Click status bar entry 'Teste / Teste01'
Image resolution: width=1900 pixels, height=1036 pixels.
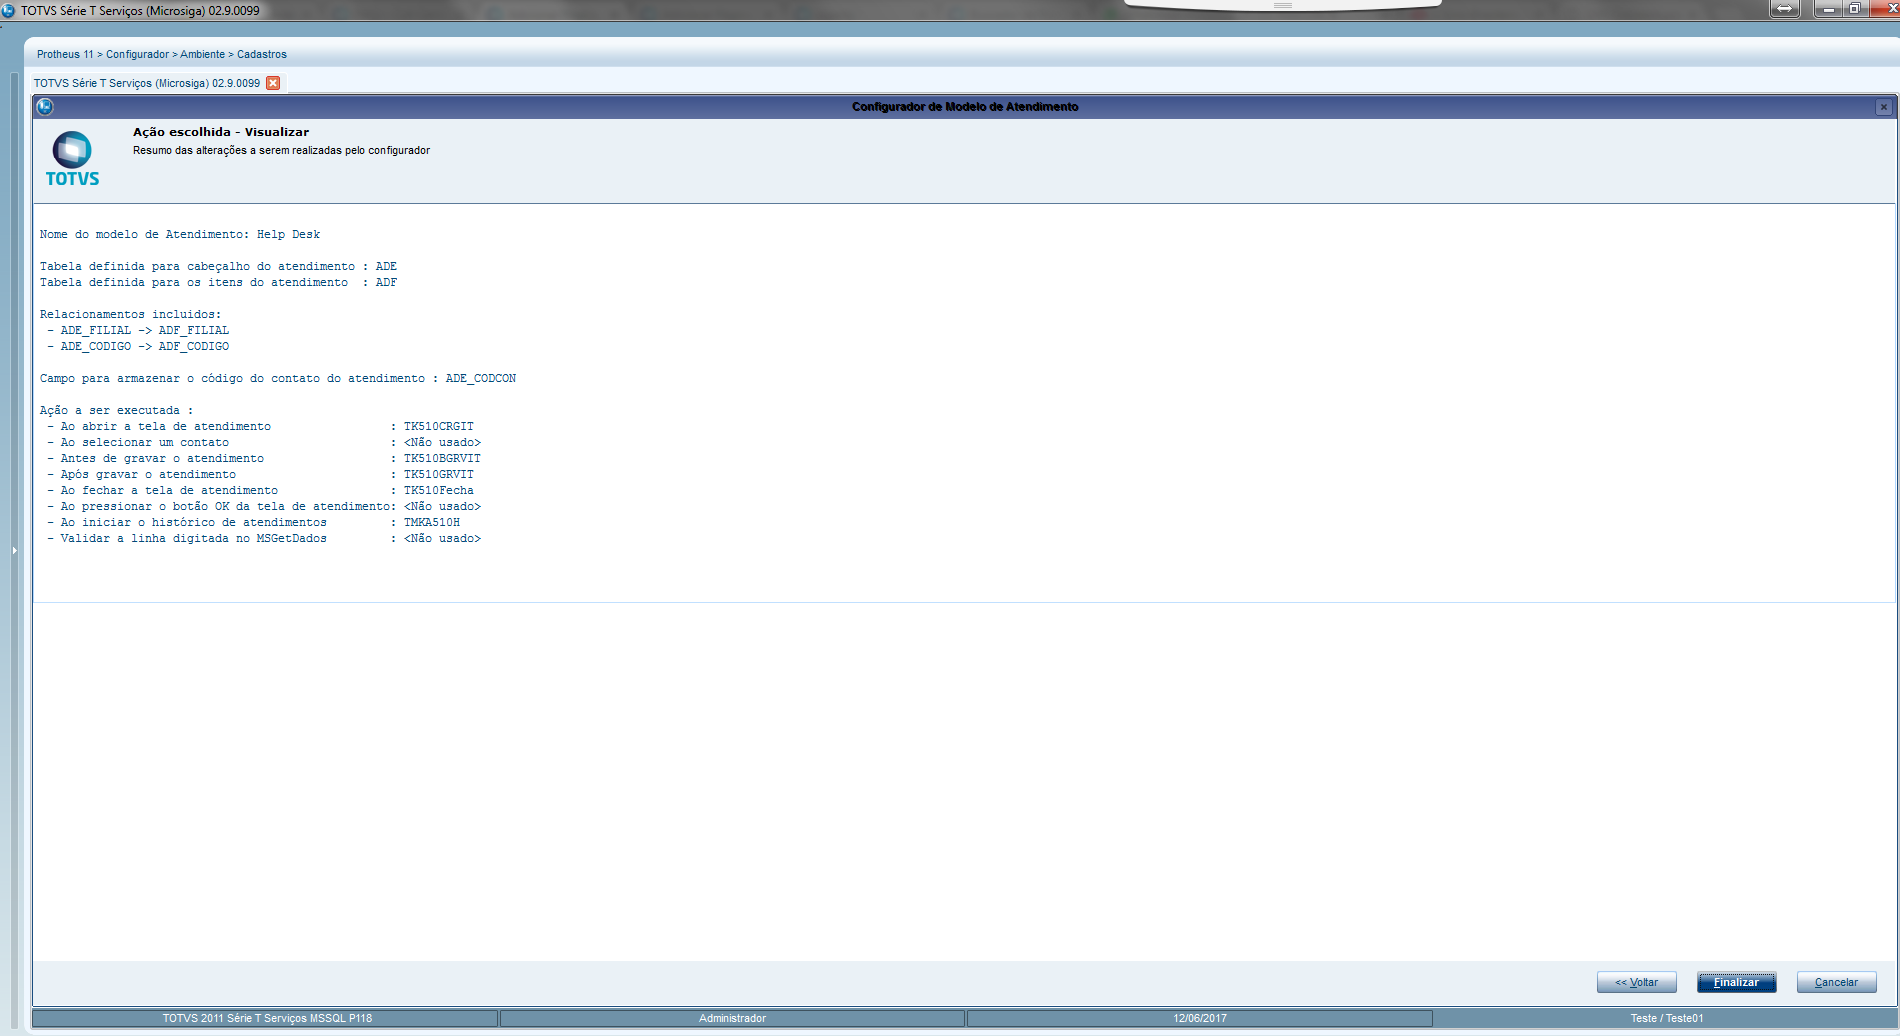point(1666,1018)
